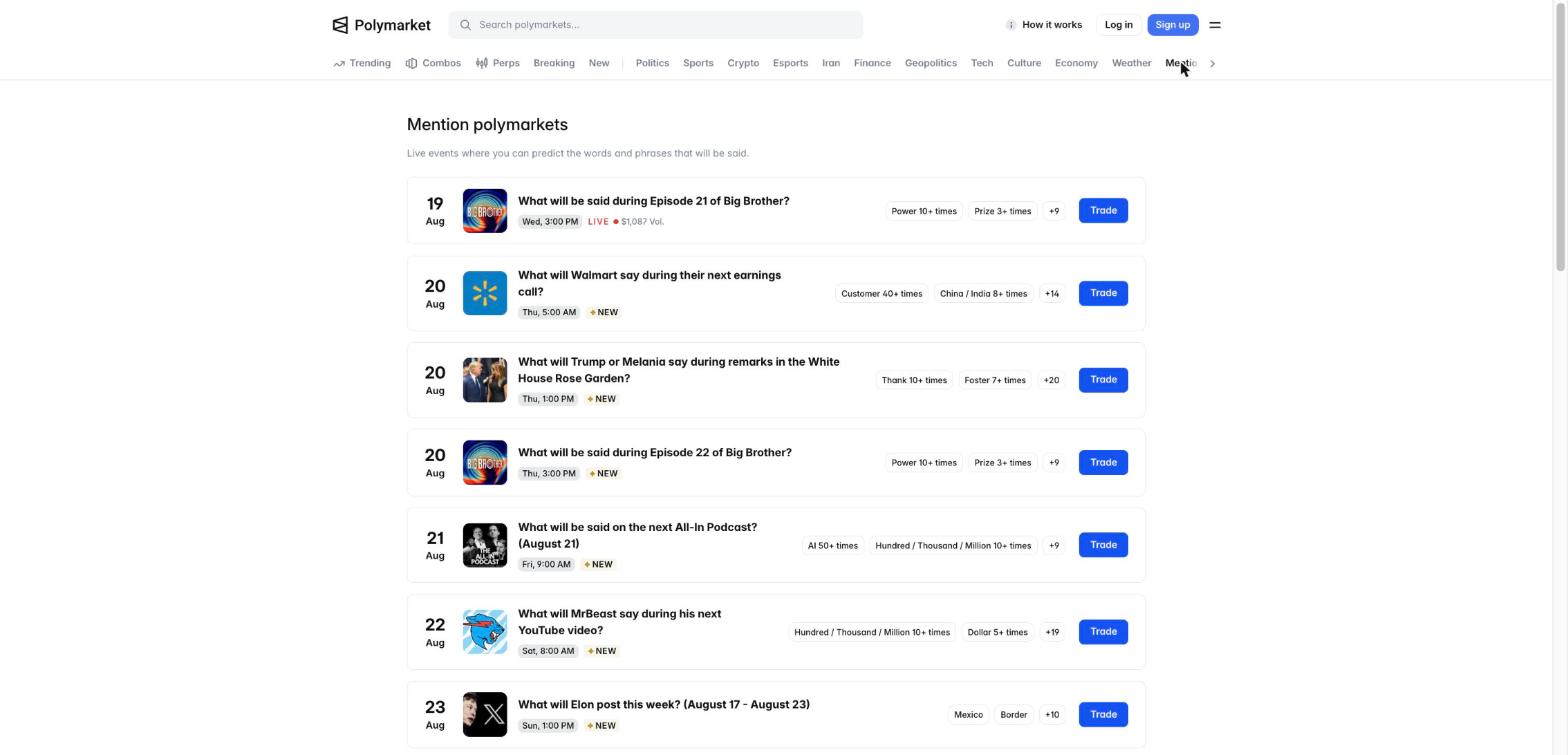Trade on Big Brother Episode 21 market
The height and width of the screenshot is (755, 1568).
tap(1103, 211)
